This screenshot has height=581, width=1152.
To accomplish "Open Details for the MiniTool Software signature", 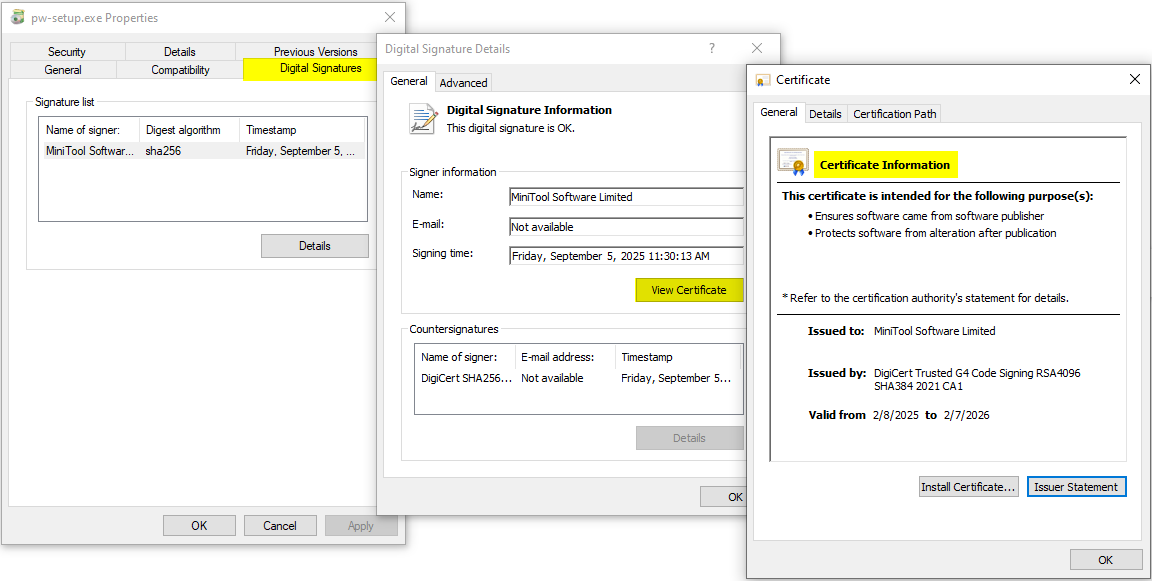I will pyautogui.click(x=314, y=245).
